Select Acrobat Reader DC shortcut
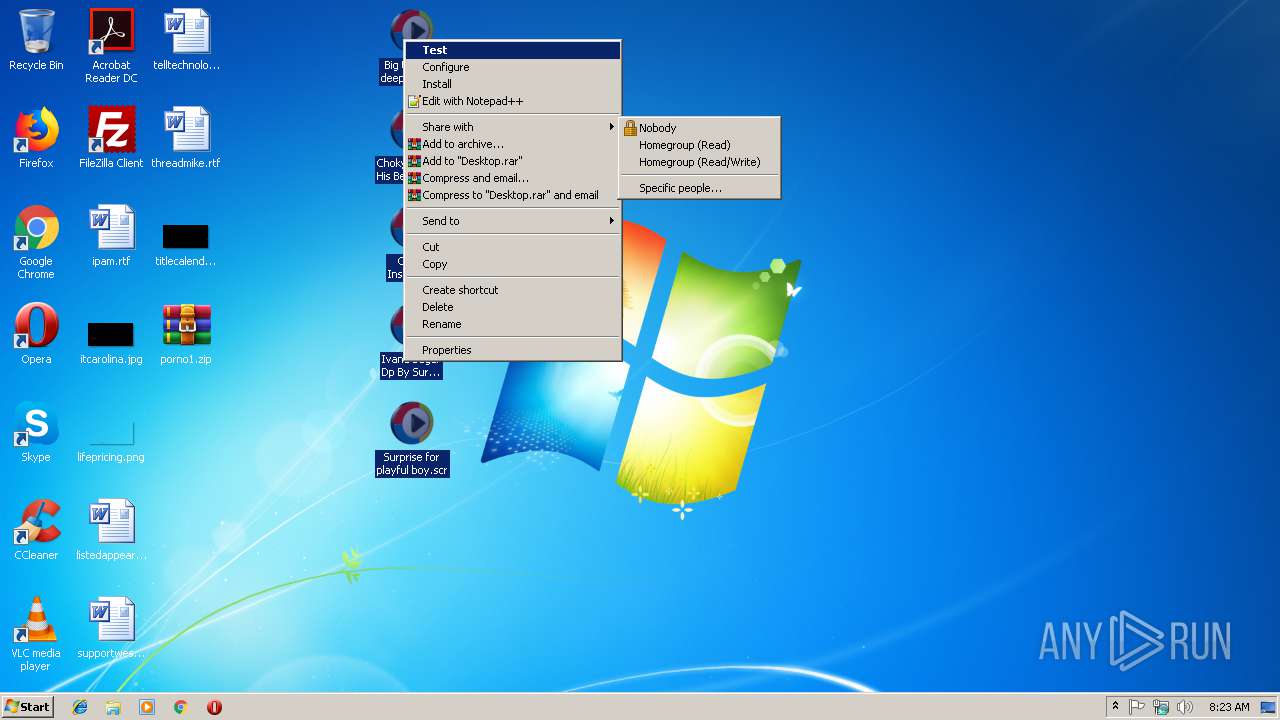 (x=111, y=46)
